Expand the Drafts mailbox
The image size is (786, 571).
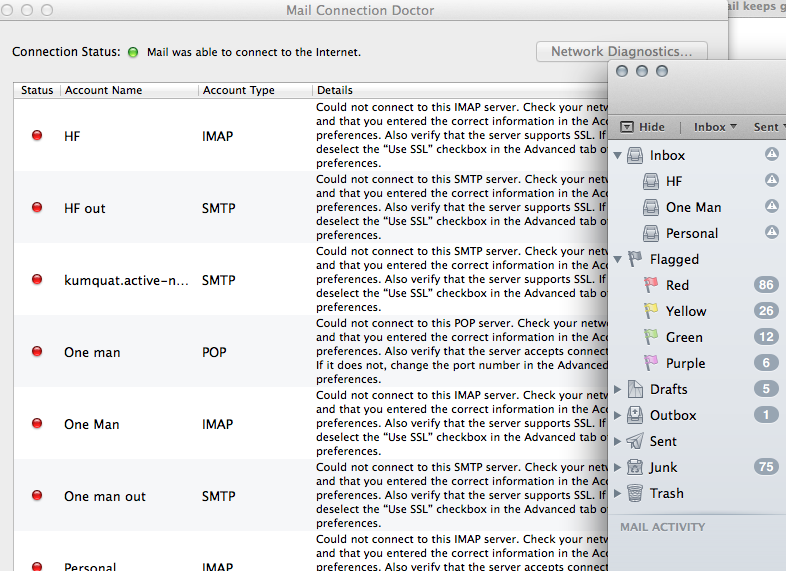pos(618,389)
